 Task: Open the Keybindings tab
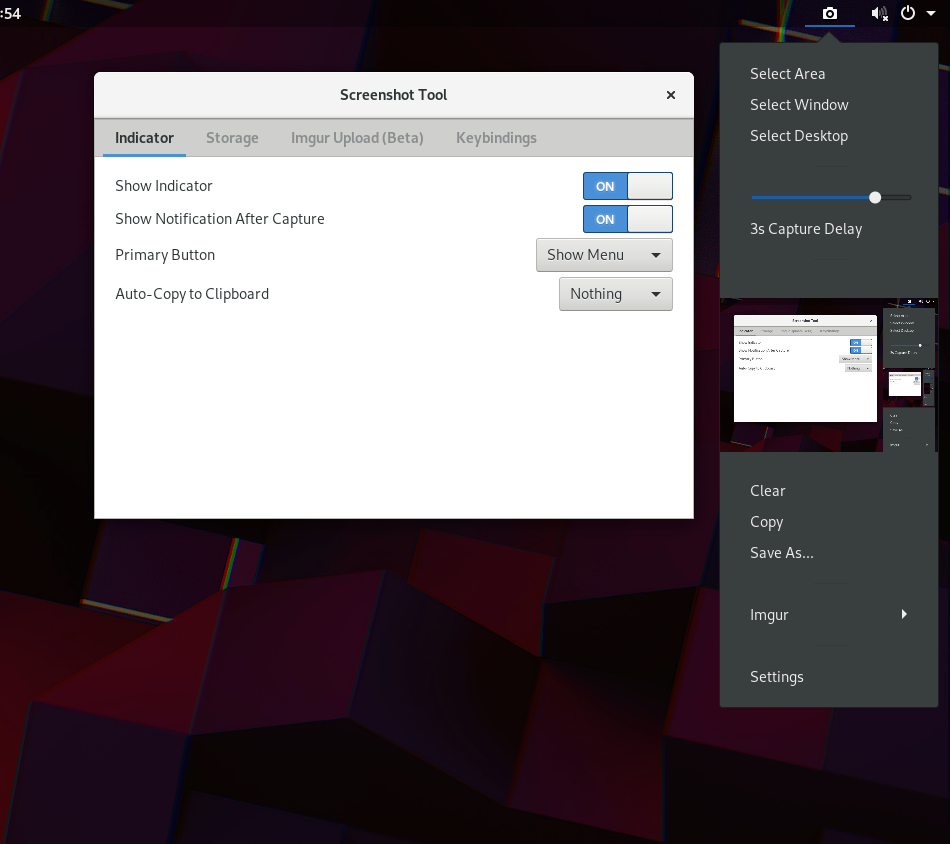496,138
